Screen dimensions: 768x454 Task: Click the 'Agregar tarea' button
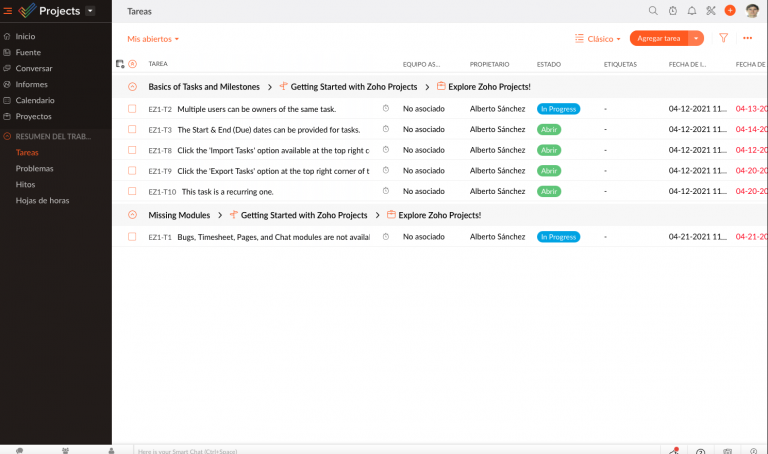pos(659,38)
